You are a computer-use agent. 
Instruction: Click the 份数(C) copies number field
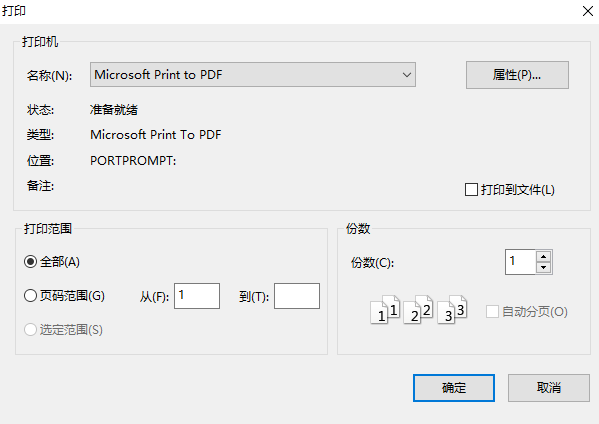pyautogui.click(x=520, y=262)
